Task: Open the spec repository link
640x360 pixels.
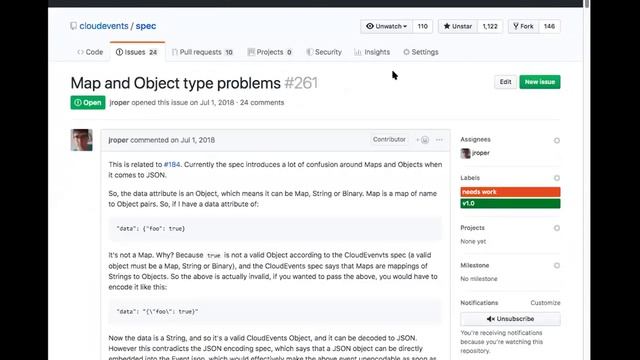Action: (146, 26)
